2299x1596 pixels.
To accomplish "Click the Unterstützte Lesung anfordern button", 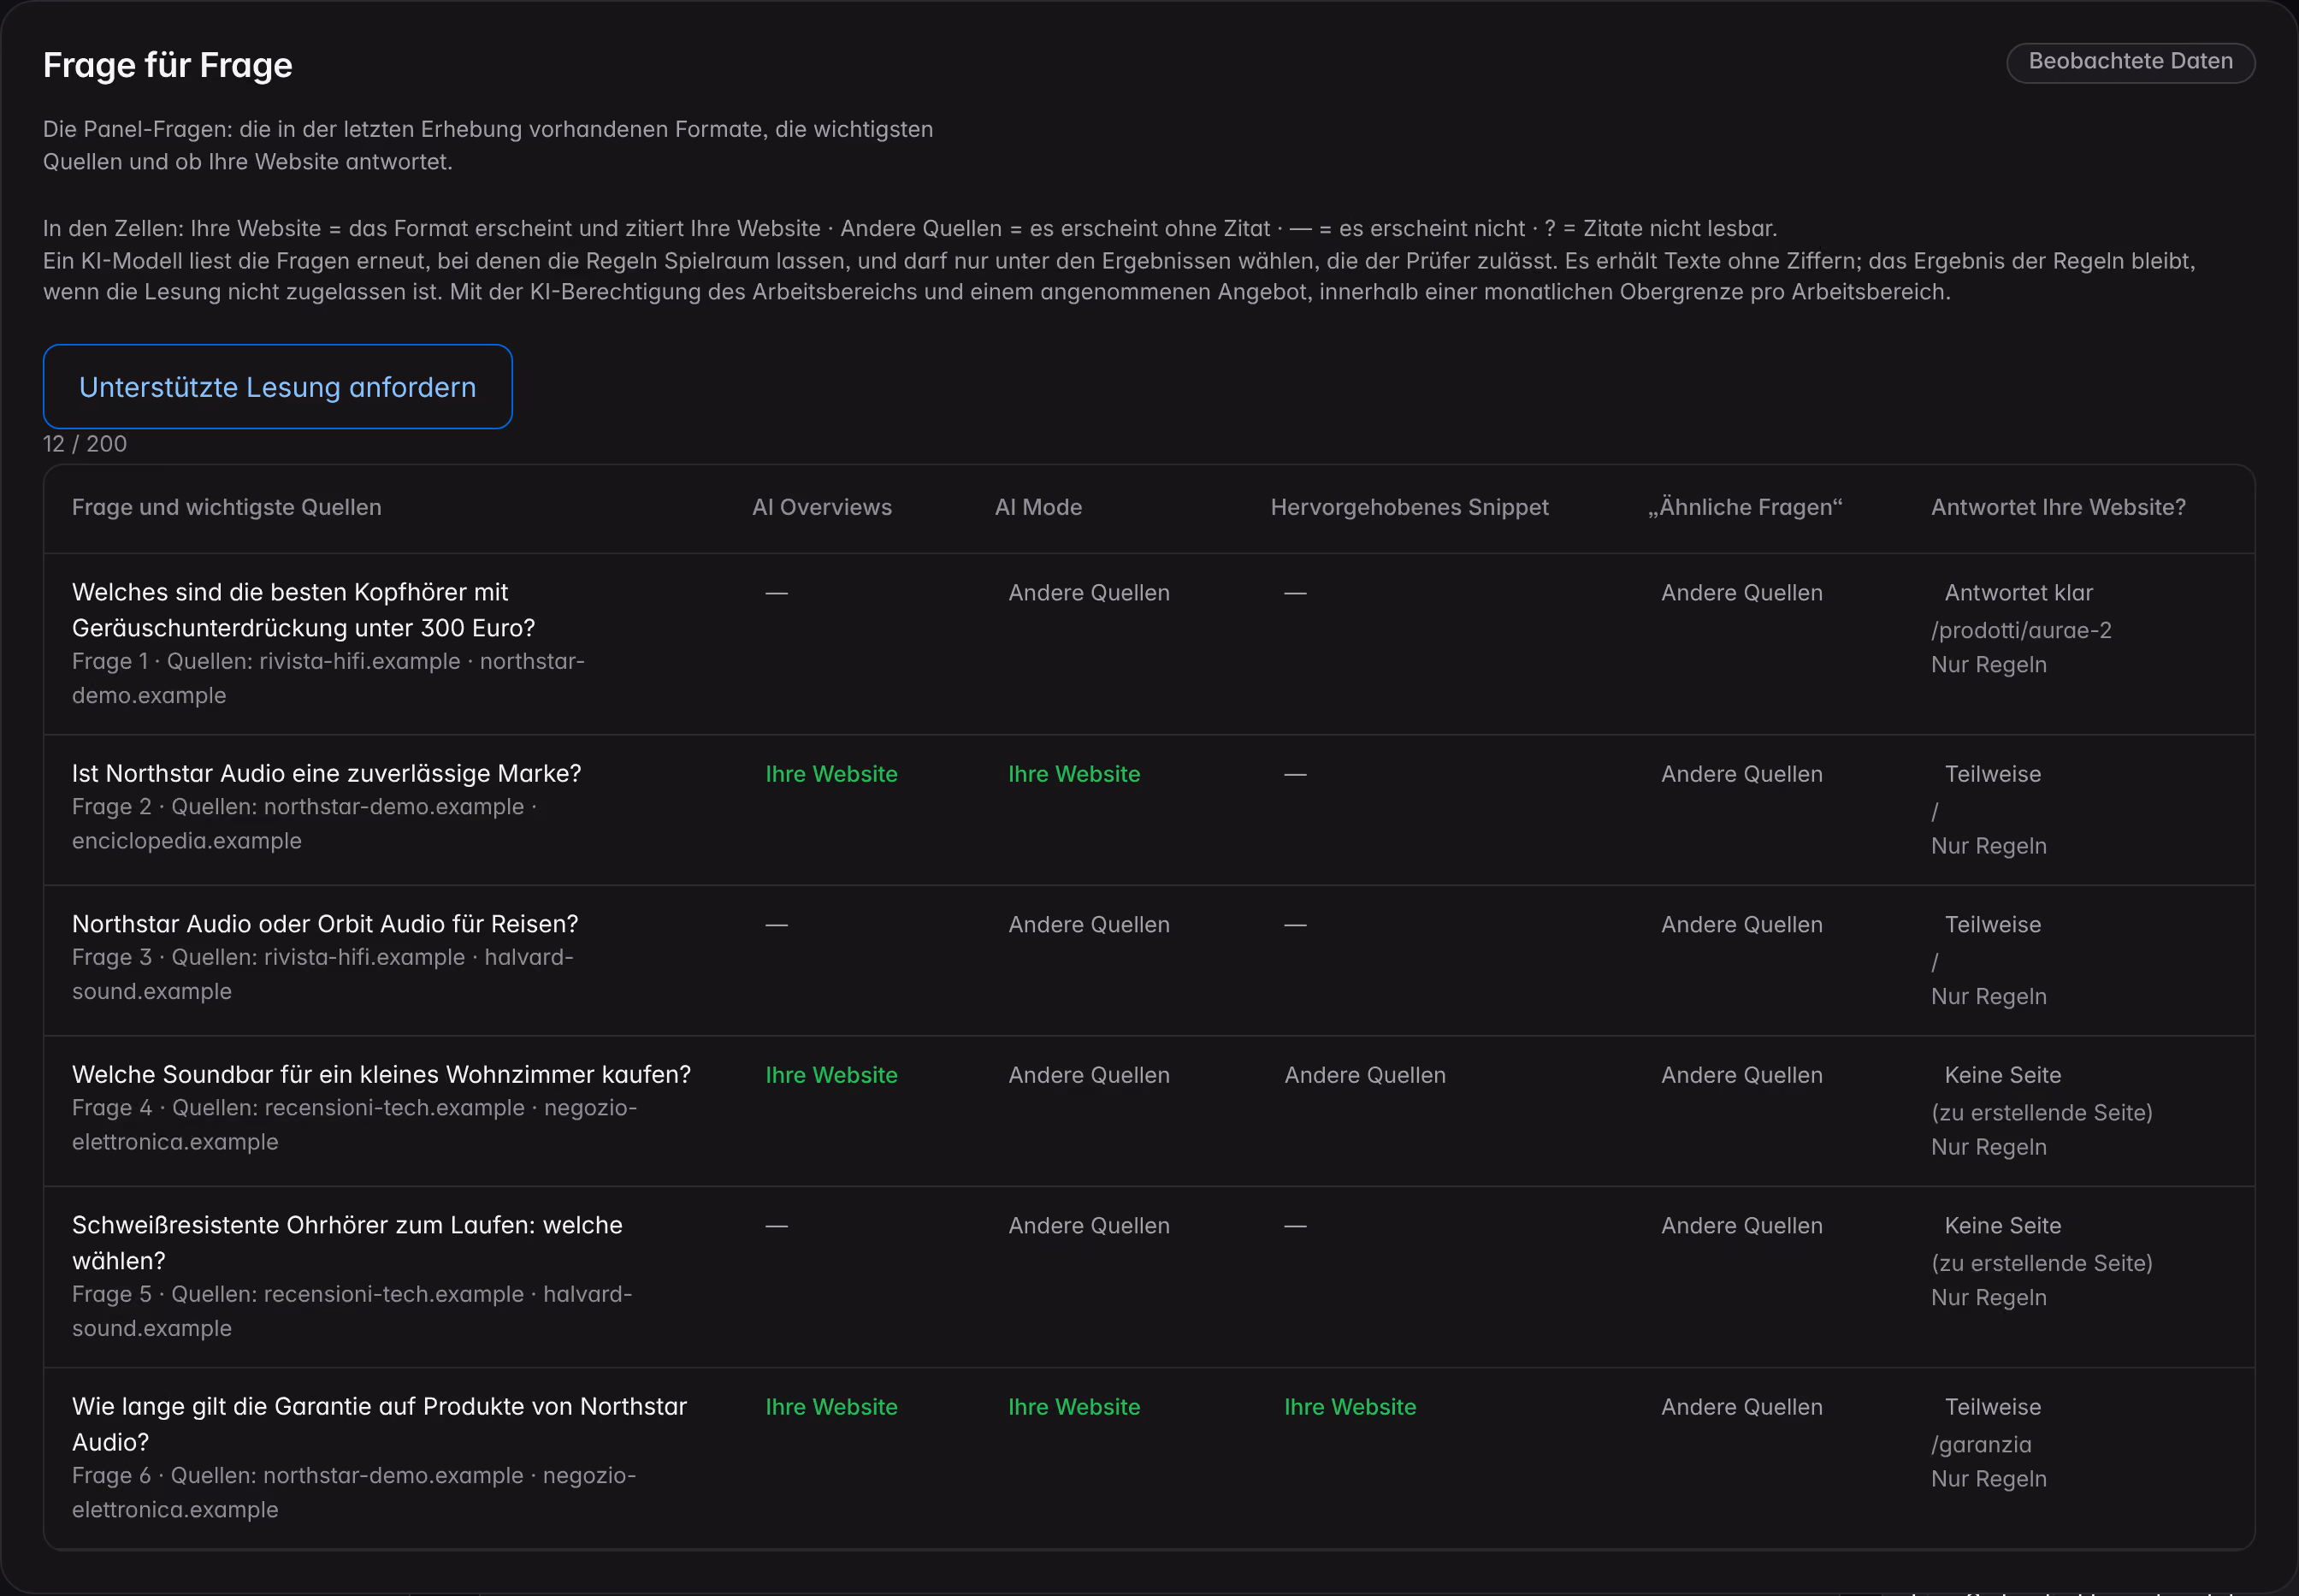I will 277,387.
